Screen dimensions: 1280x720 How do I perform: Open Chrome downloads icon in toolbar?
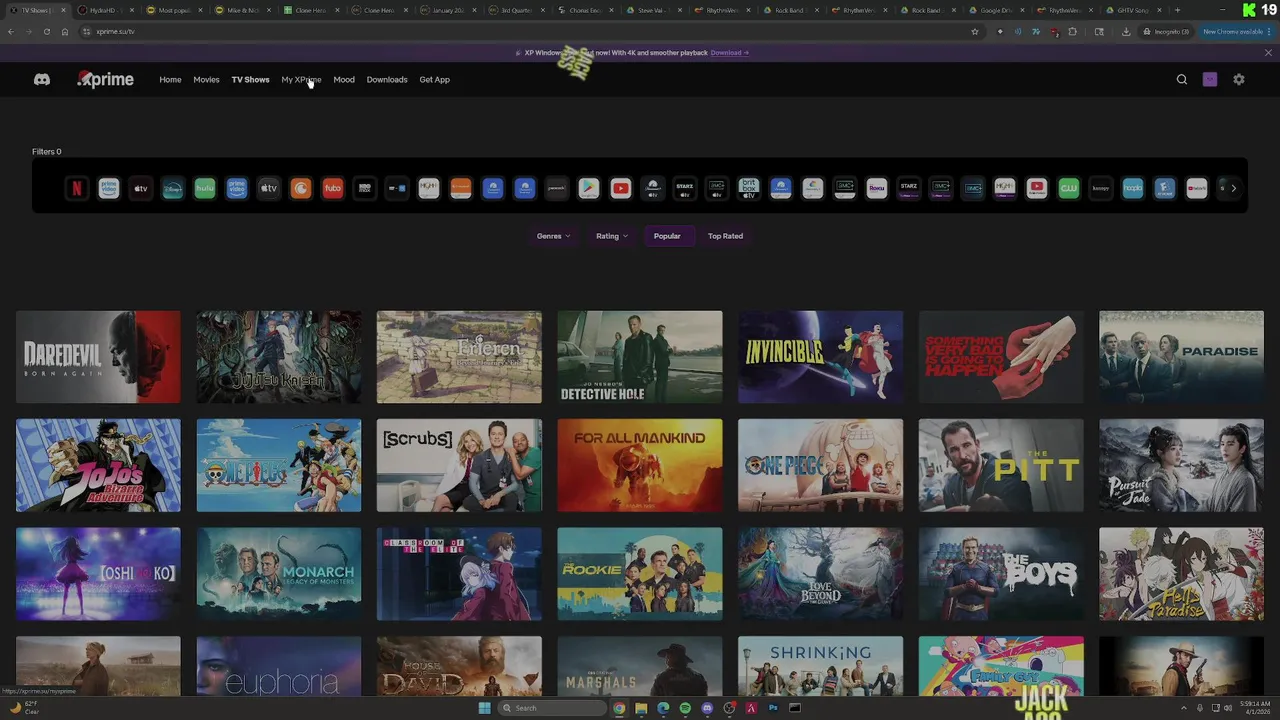coord(1126,31)
